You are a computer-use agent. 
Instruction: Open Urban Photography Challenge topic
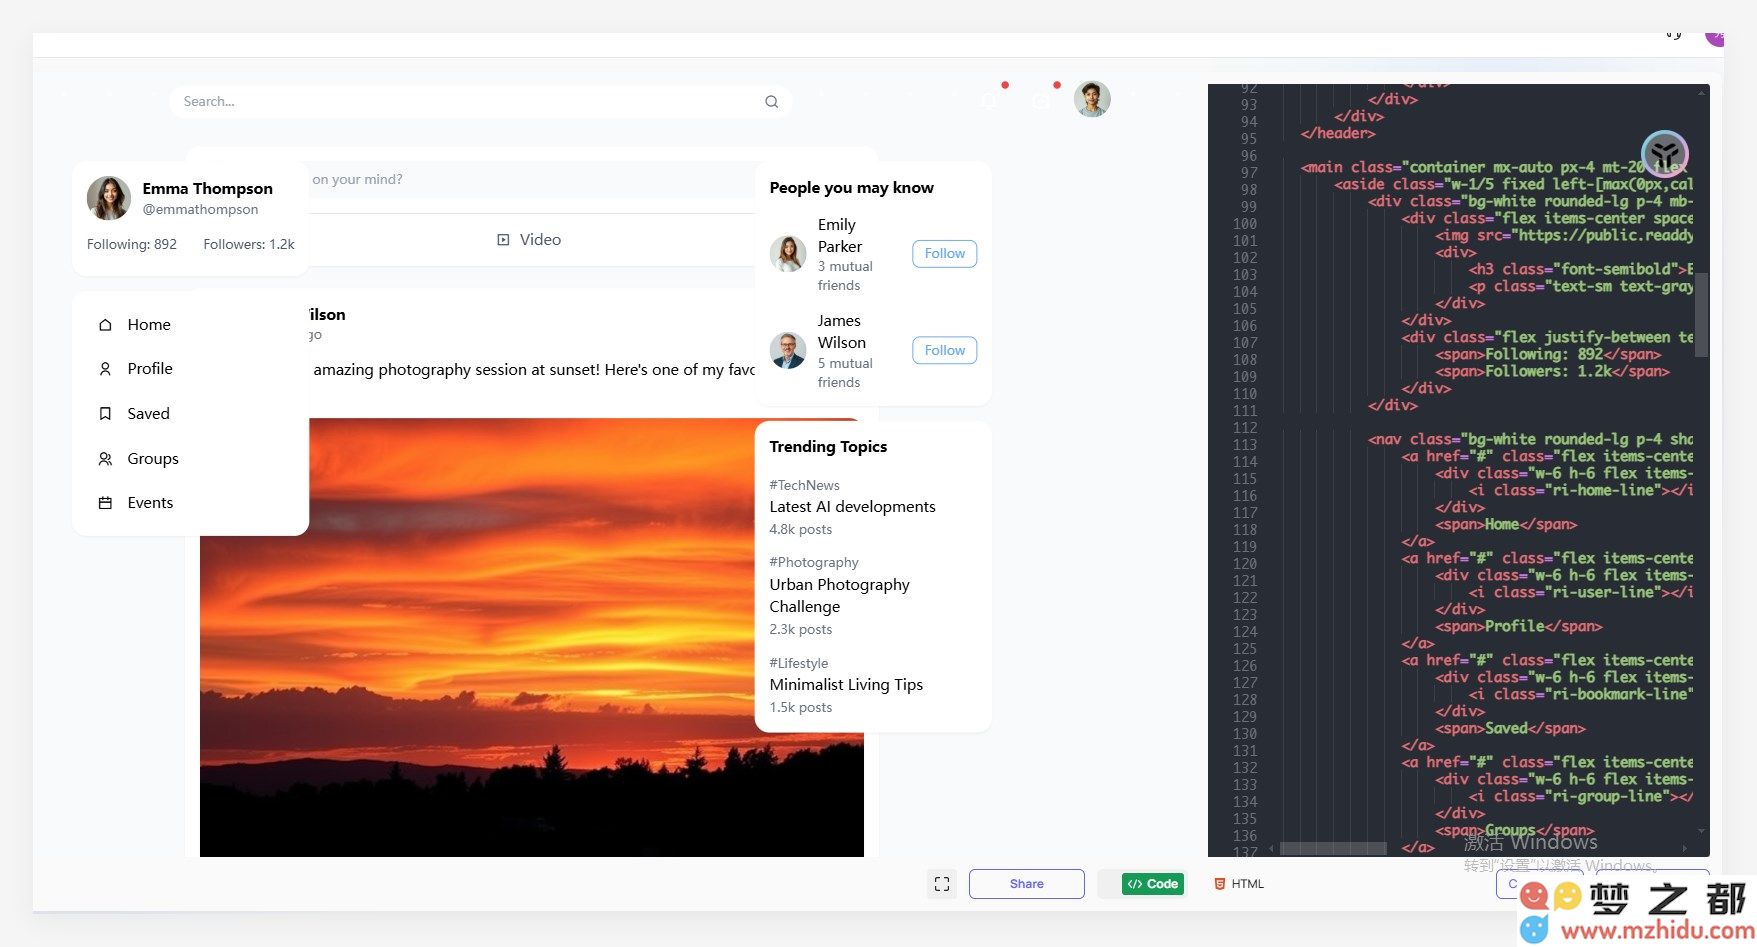point(839,596)
